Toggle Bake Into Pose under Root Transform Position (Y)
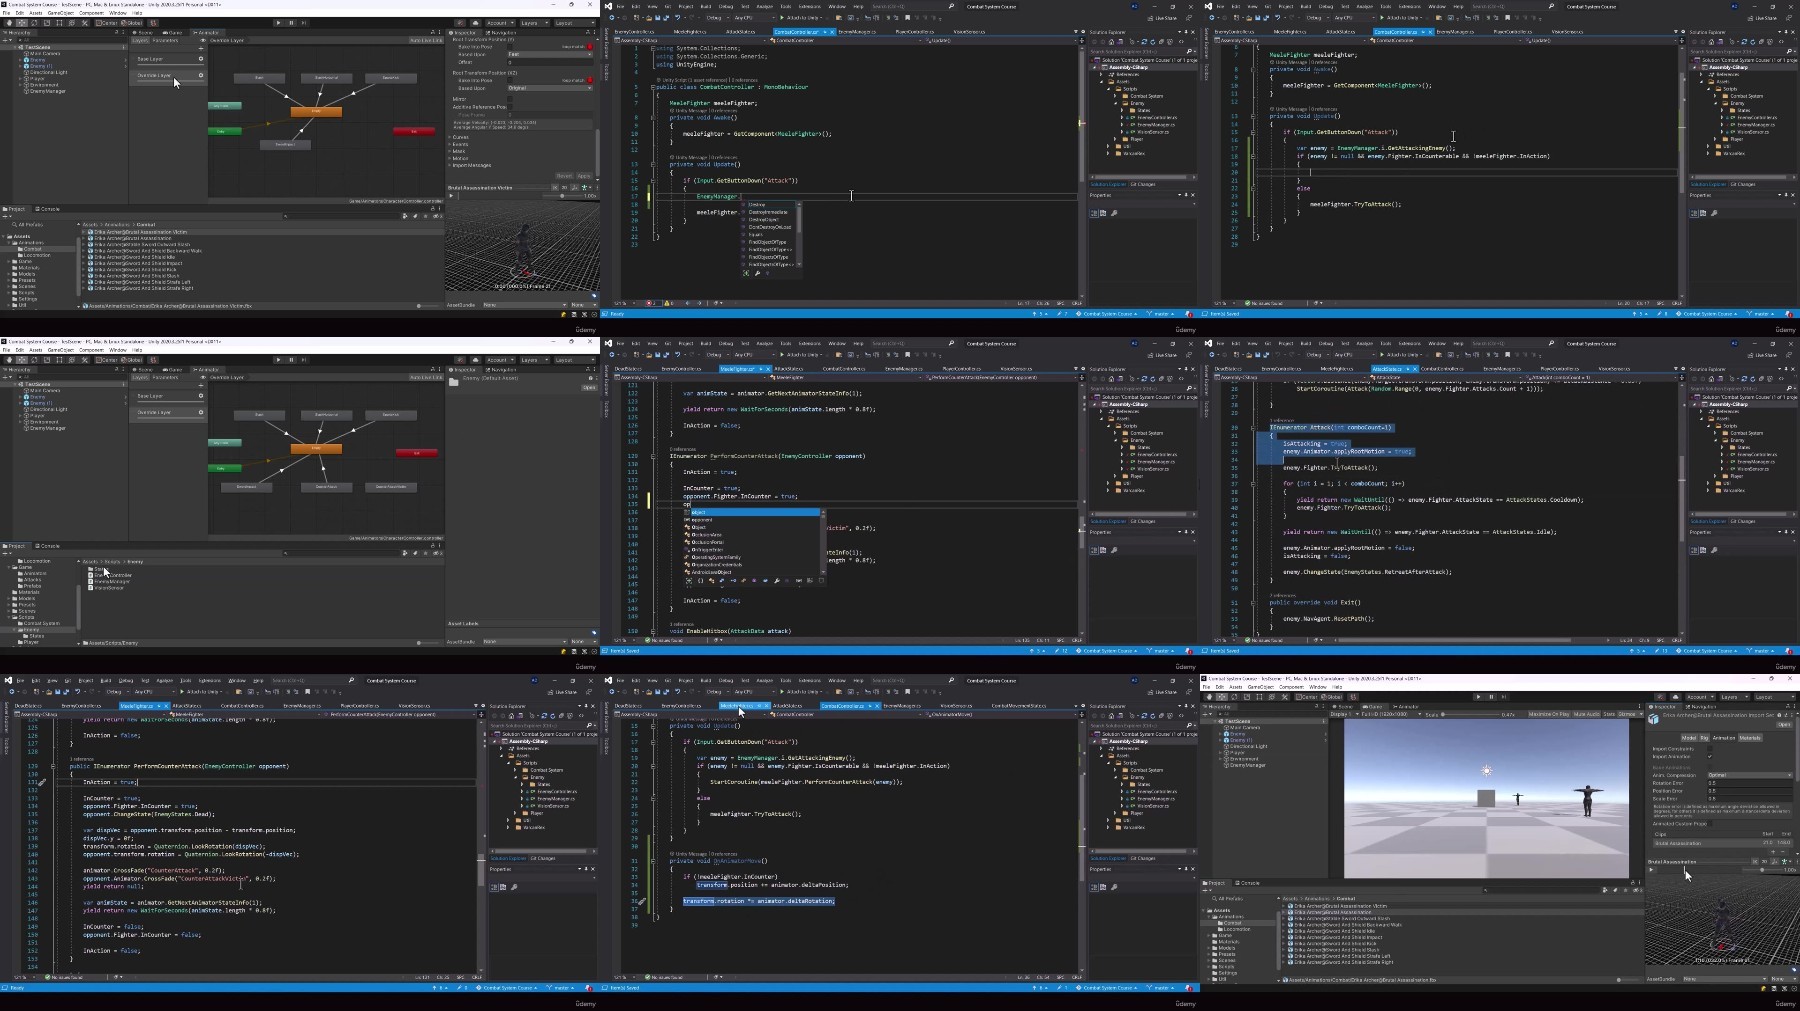The height and width of the screenshot is (1011, 1800). point(510,47)
